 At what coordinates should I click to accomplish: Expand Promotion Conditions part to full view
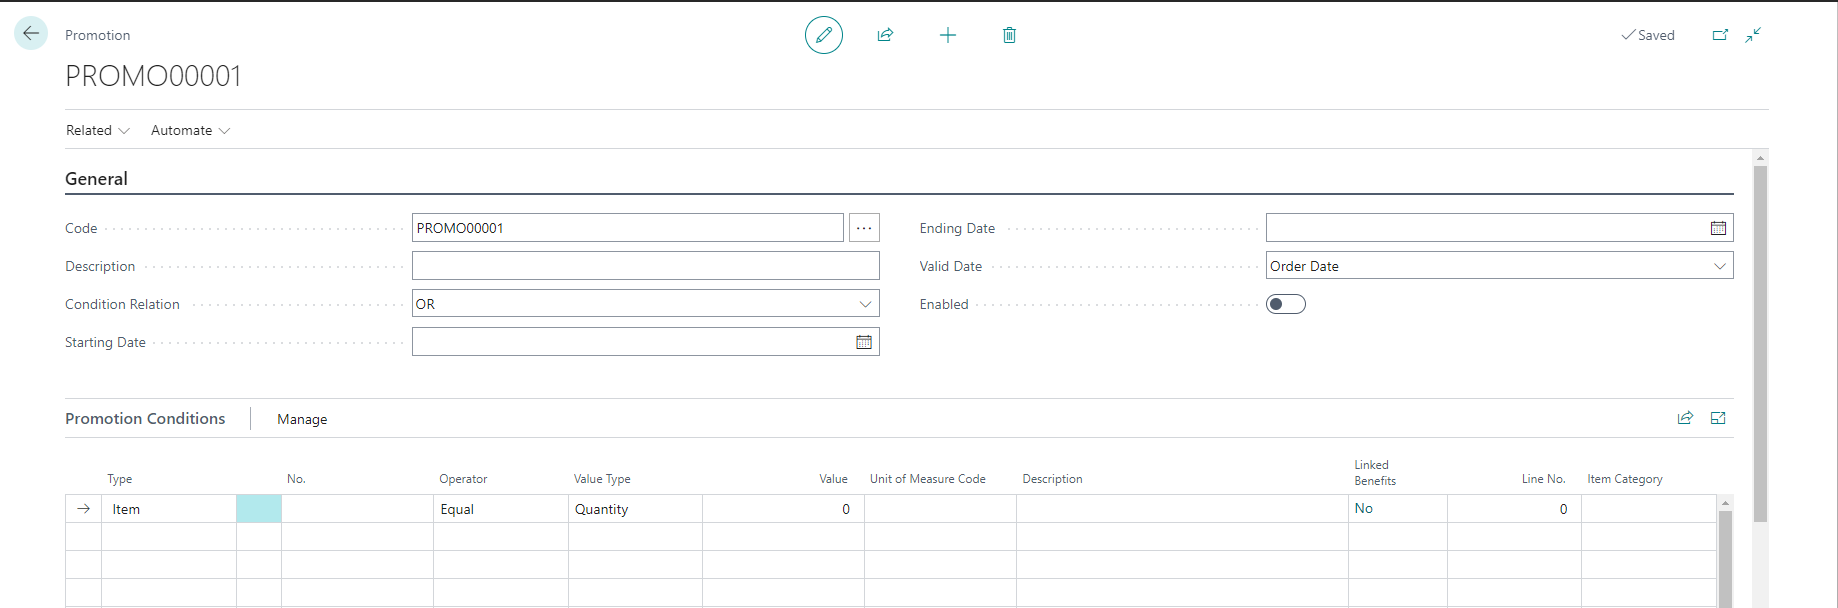click(1718, 418)
